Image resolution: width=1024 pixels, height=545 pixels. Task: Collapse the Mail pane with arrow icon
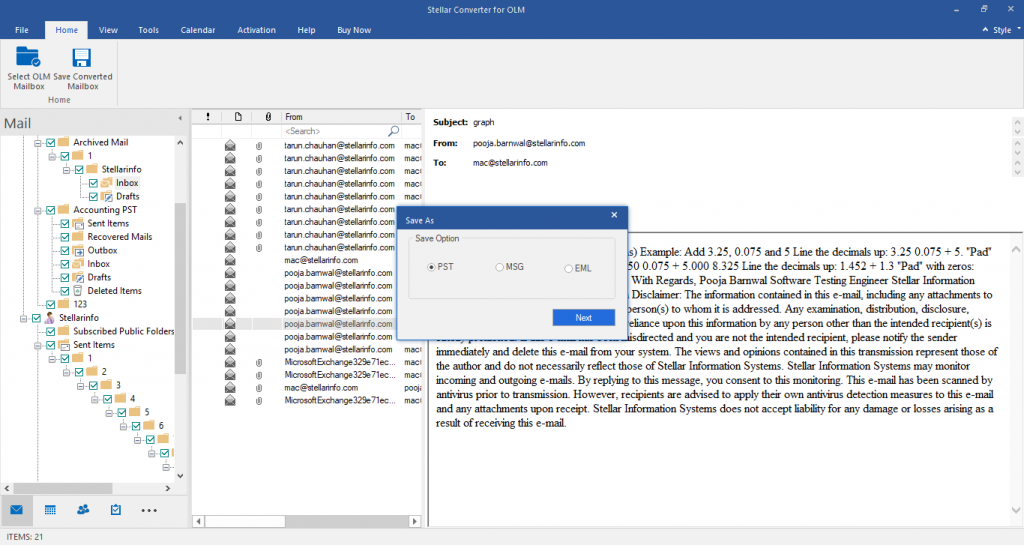coord(180,118)
